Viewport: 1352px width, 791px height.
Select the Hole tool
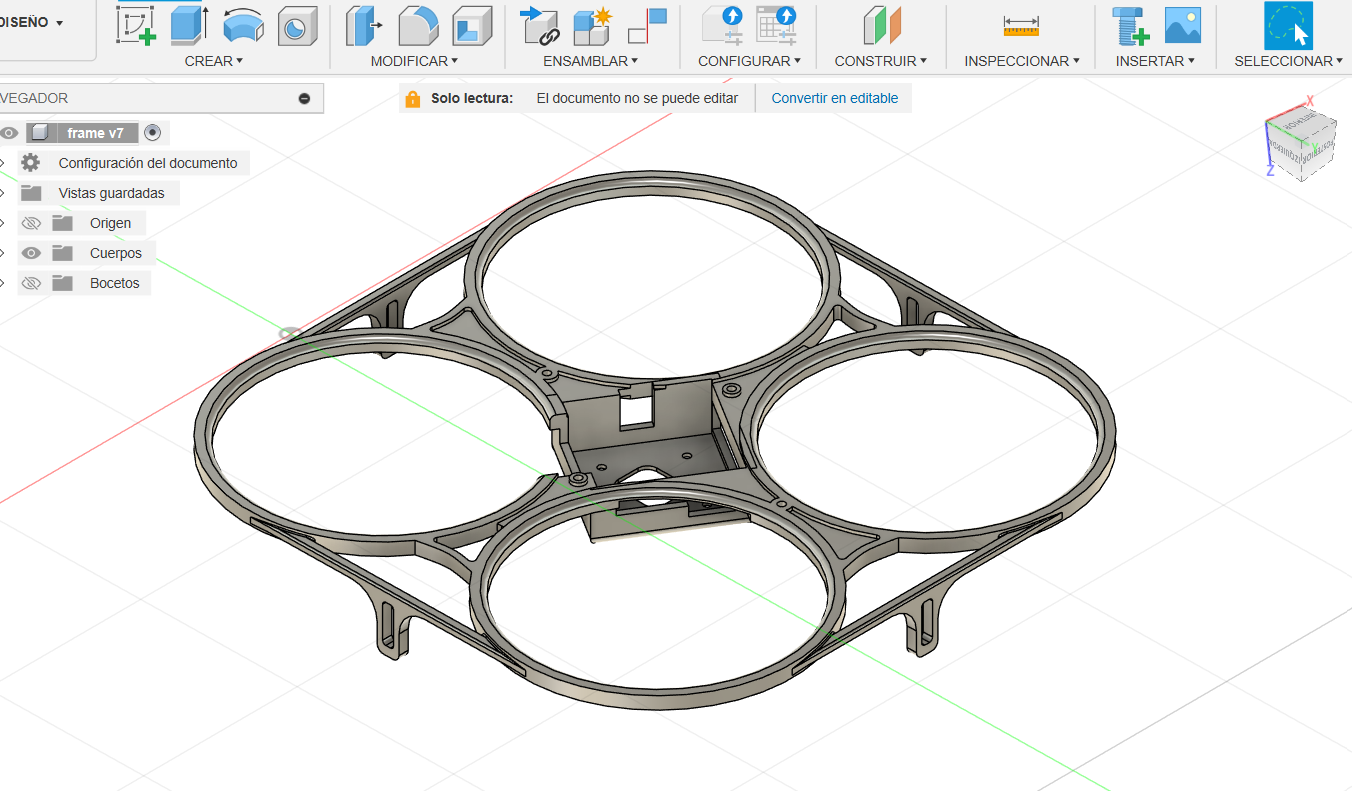296,26
